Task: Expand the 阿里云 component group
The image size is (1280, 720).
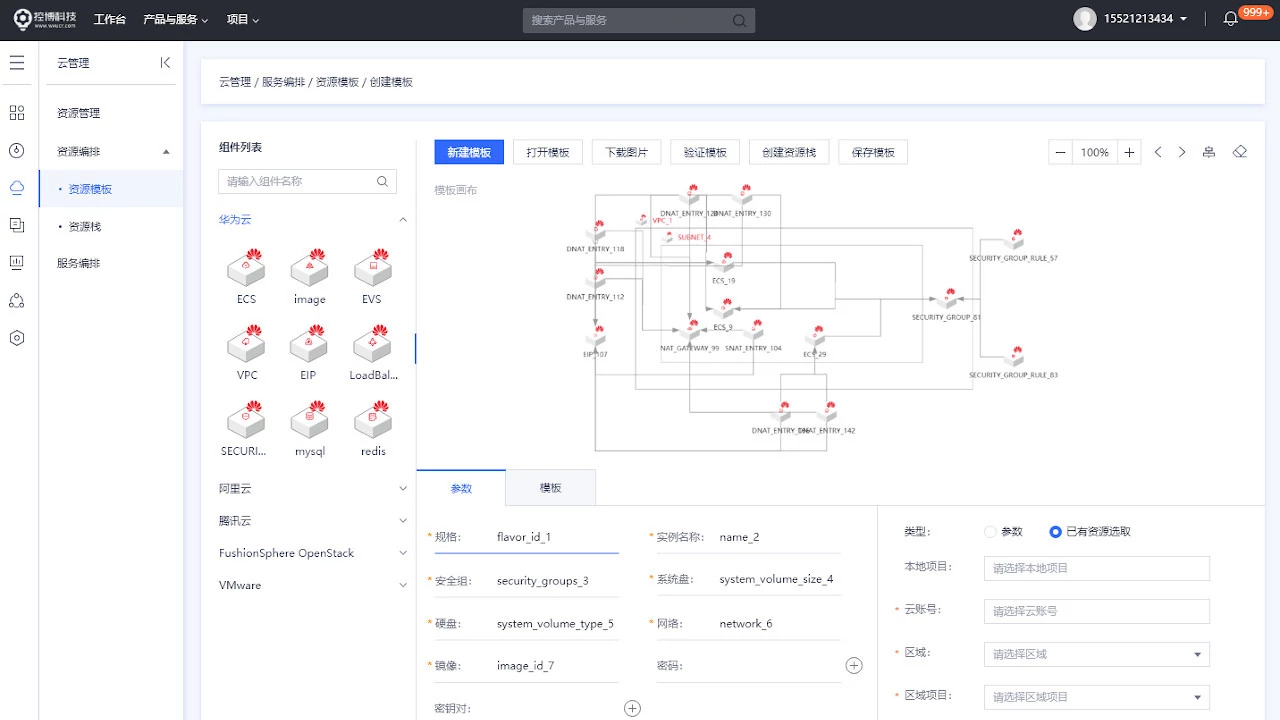Action: [x=403, y=489]
